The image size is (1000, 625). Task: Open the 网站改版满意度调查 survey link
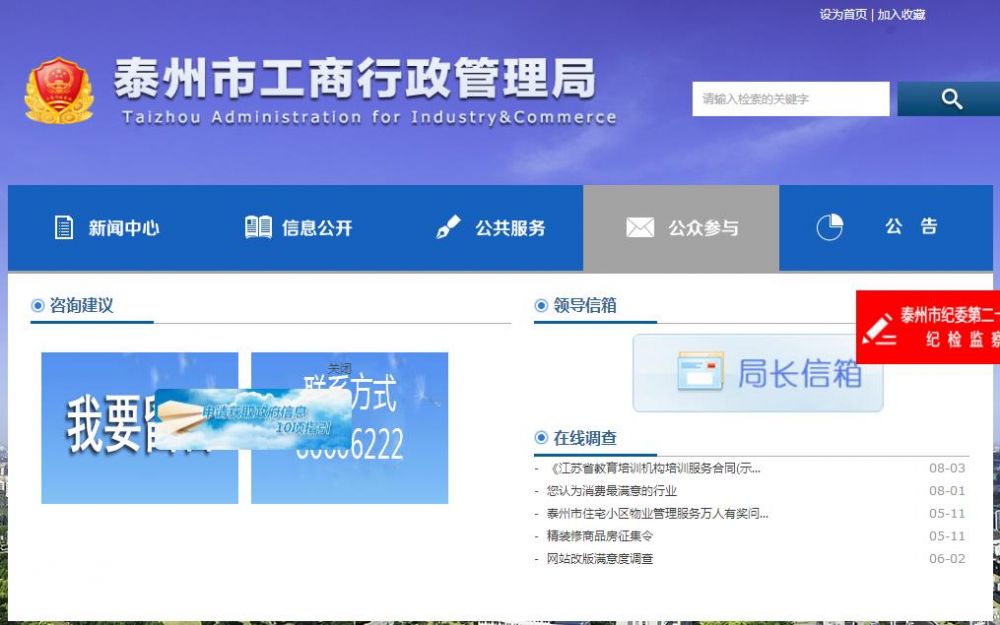click(600, 558)
